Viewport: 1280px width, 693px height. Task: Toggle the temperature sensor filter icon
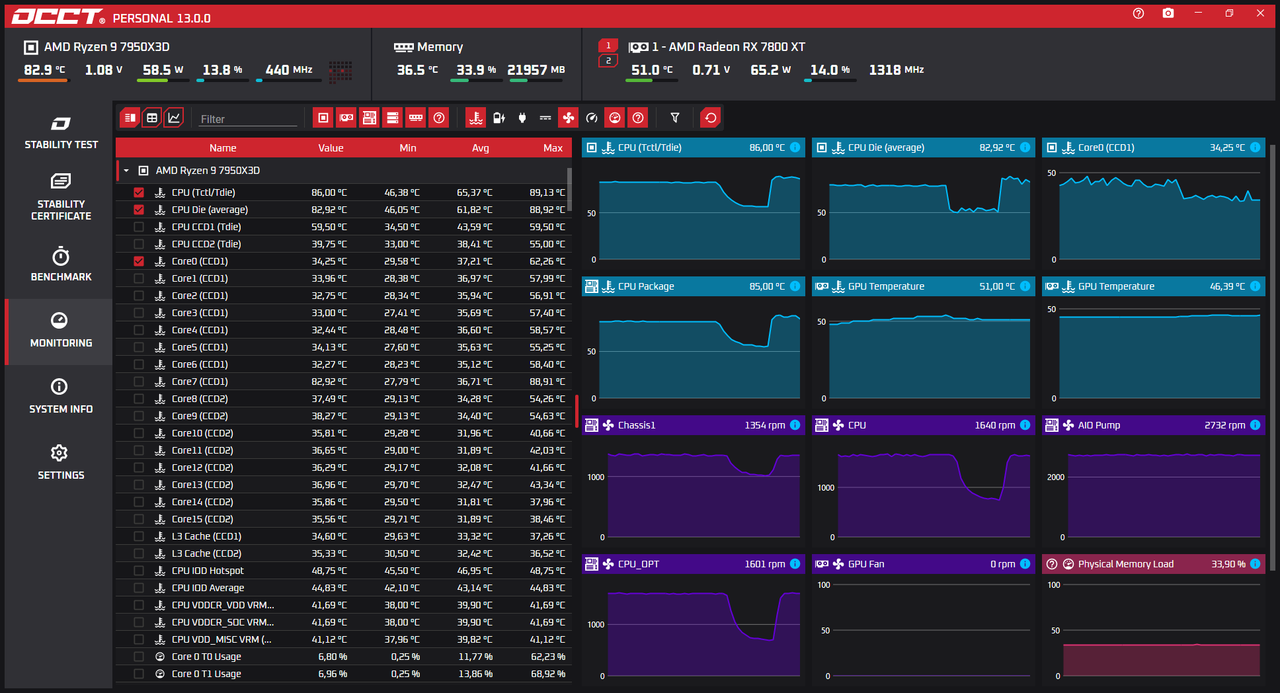[476, 118]
